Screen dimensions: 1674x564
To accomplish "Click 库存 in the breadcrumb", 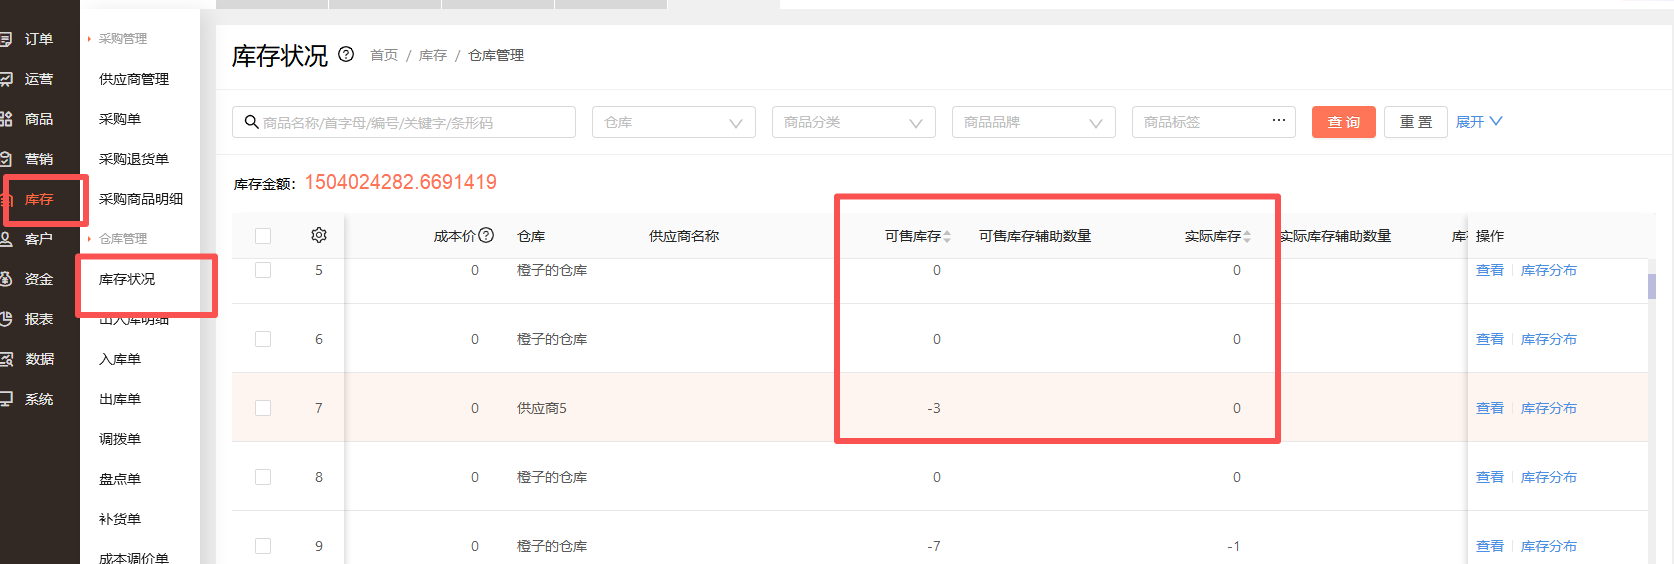I will pyautogui.click(x=433, y=55).
